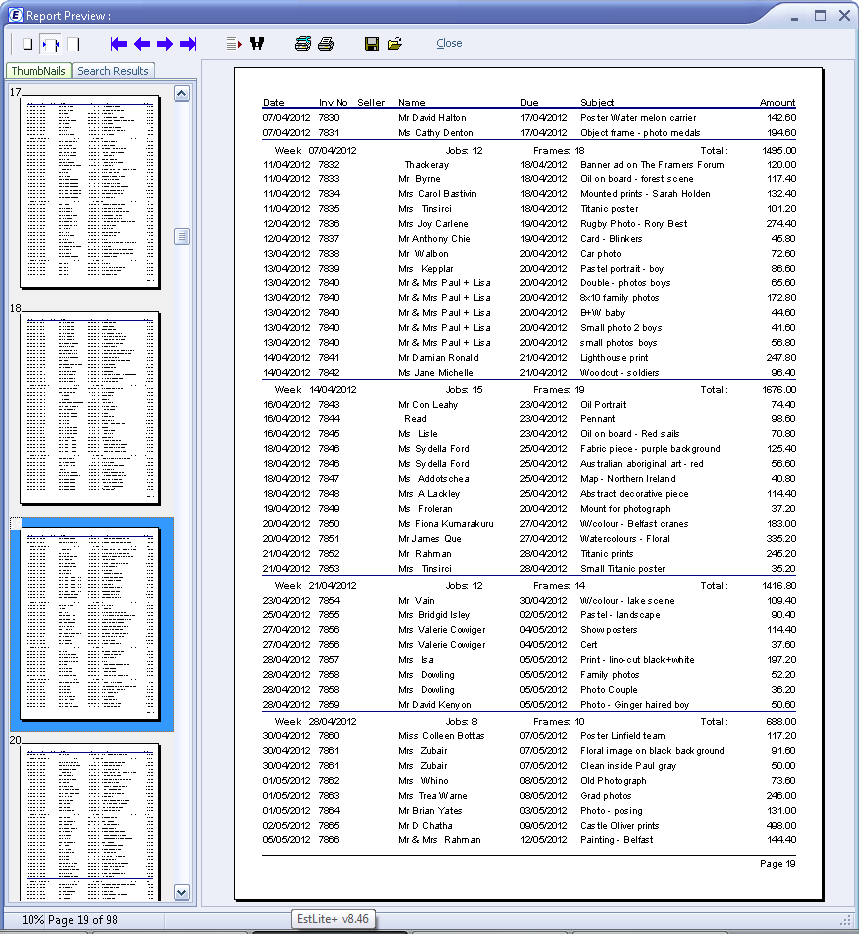The height and width of the screenshot is (934, 859).
Task: Click the print icon
Action: pos(326,44)
